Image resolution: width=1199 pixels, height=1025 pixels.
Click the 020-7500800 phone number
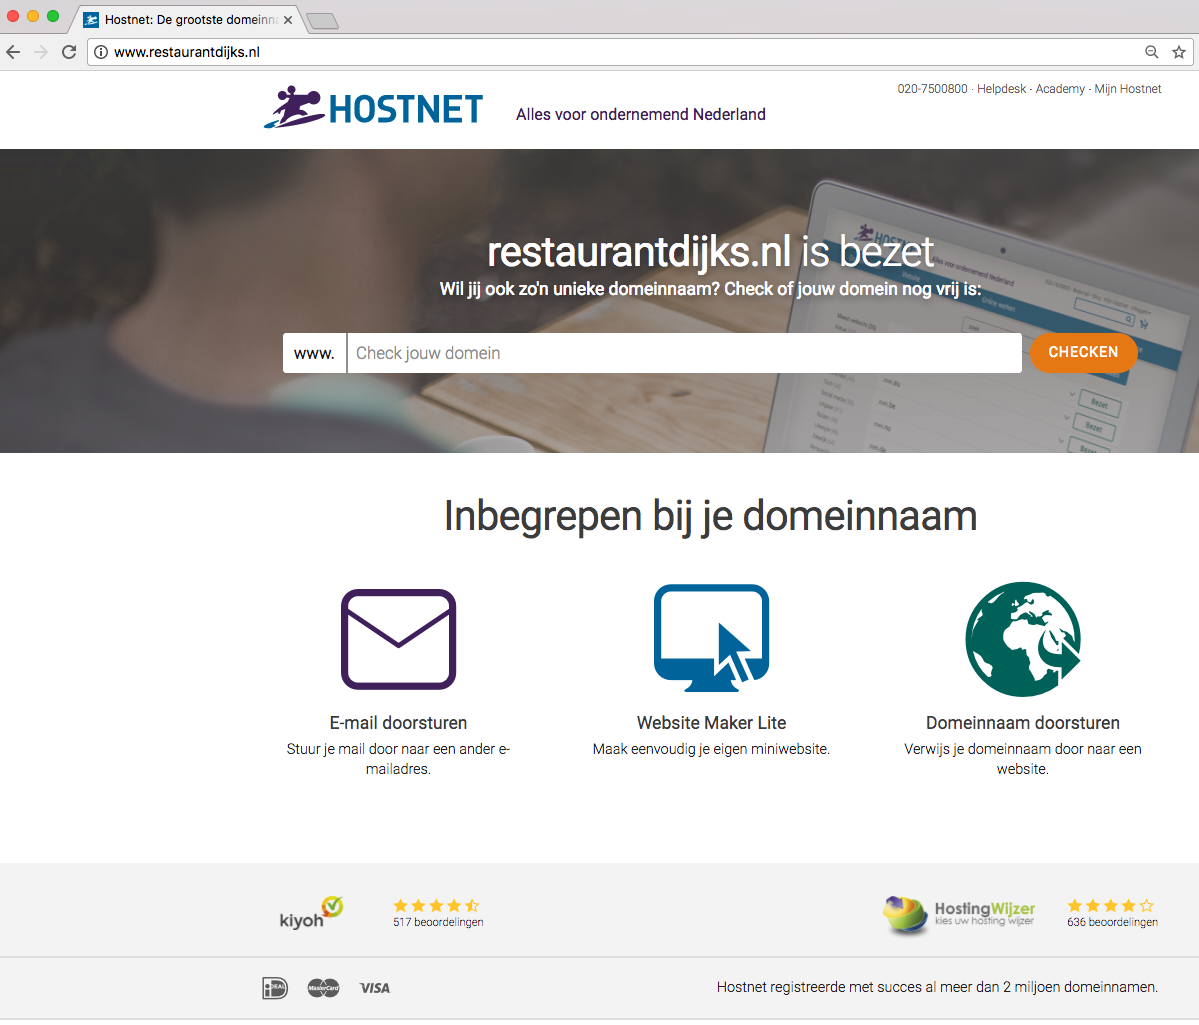click(932, 89)
